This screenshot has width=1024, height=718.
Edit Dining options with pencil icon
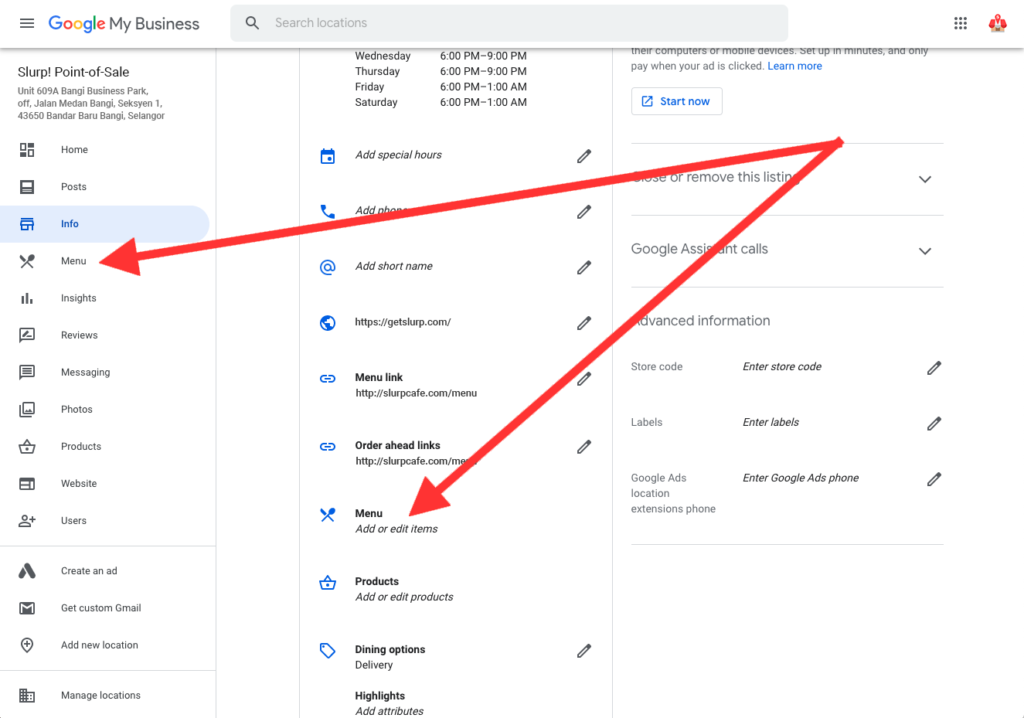(584, 651)
